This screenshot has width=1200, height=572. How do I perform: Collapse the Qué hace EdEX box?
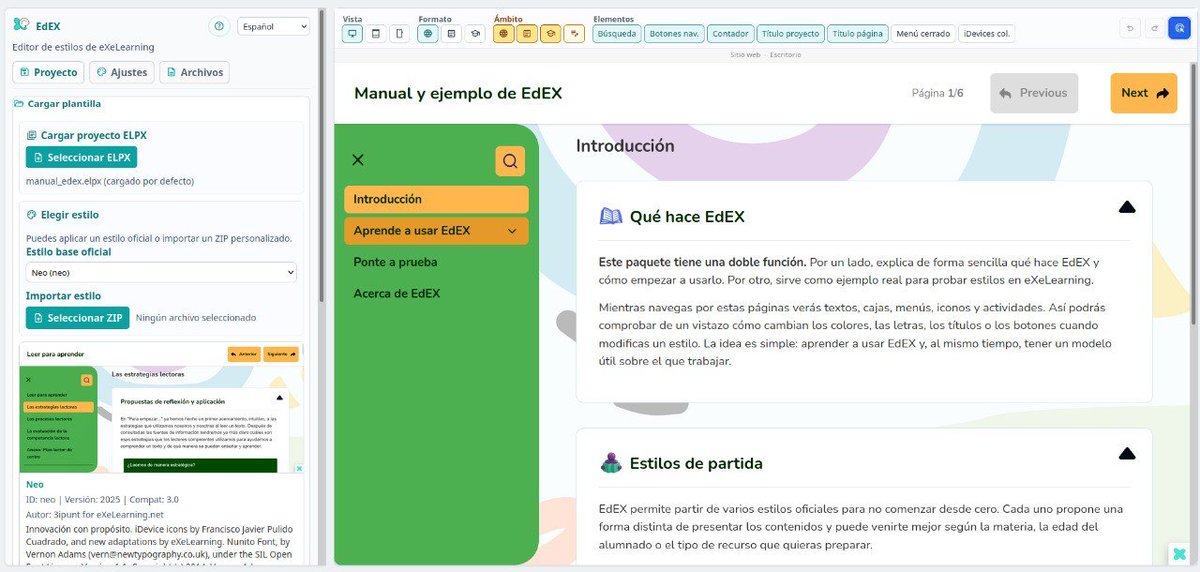coord(1127,207)
